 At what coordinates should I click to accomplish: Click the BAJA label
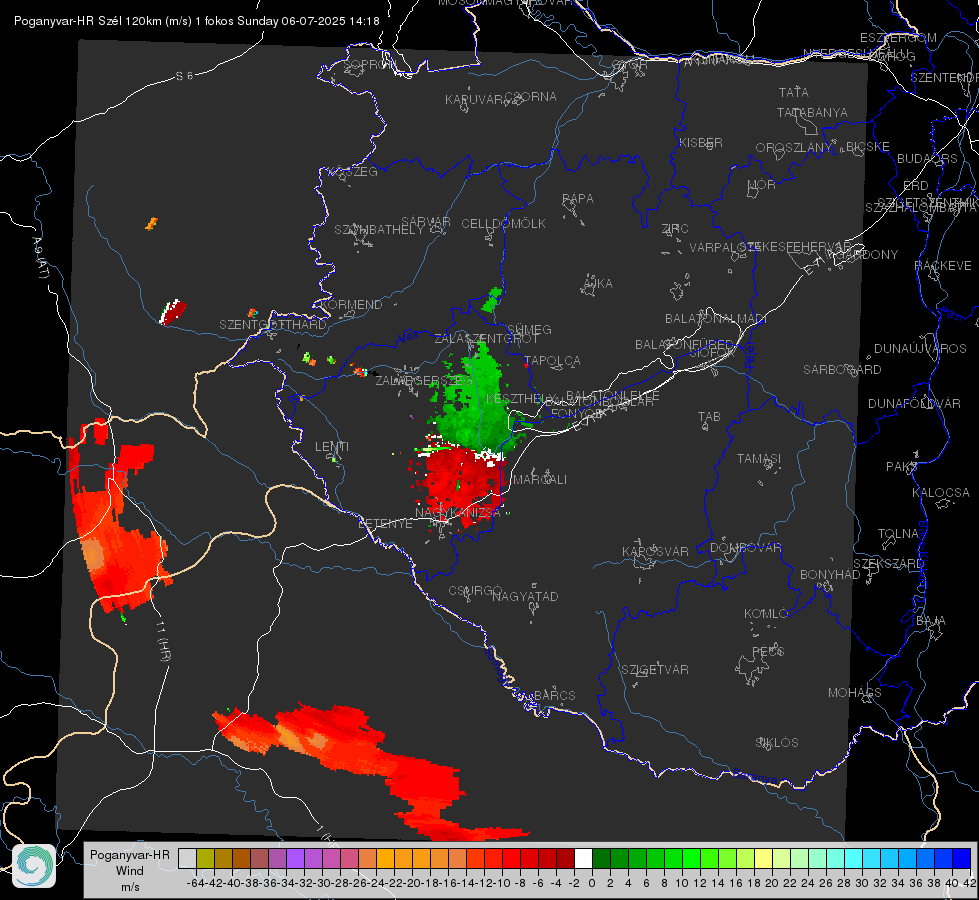point(931,621)
